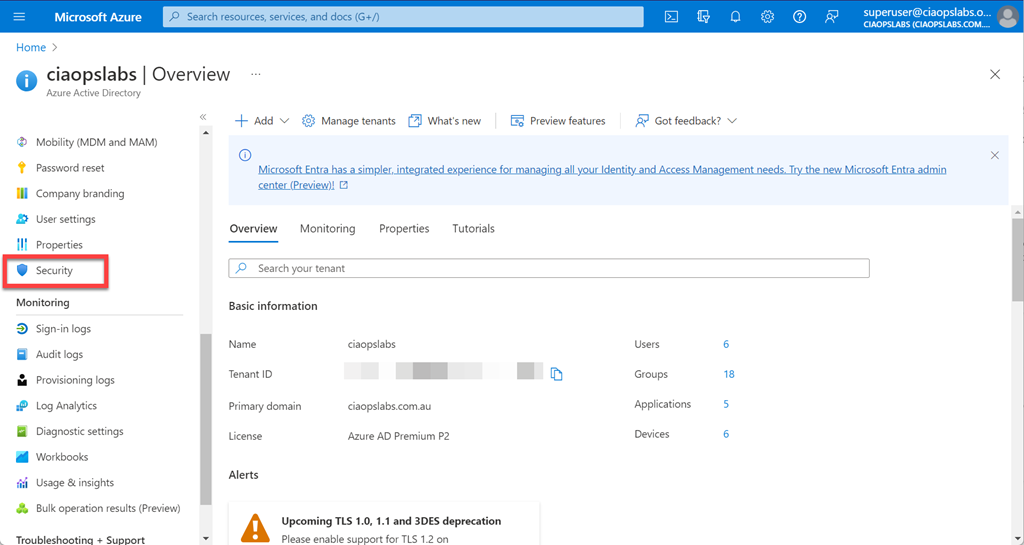This screenshot has height=545, width=1024.
Task: Click the notifications bell icon
Action: point(735,17)
